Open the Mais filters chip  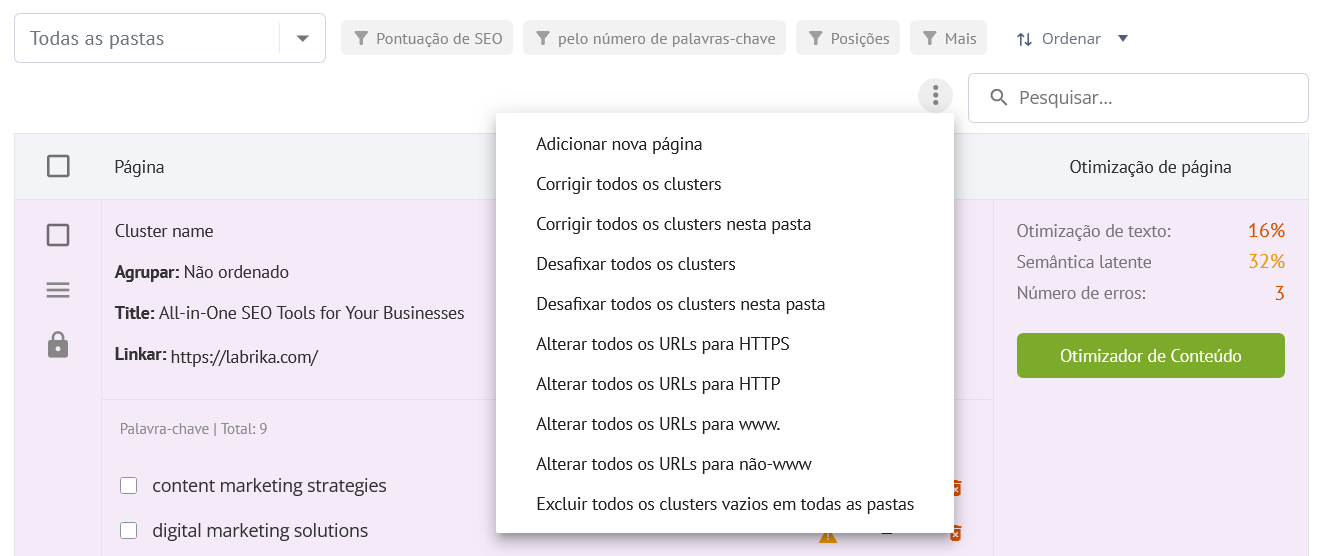949,38
